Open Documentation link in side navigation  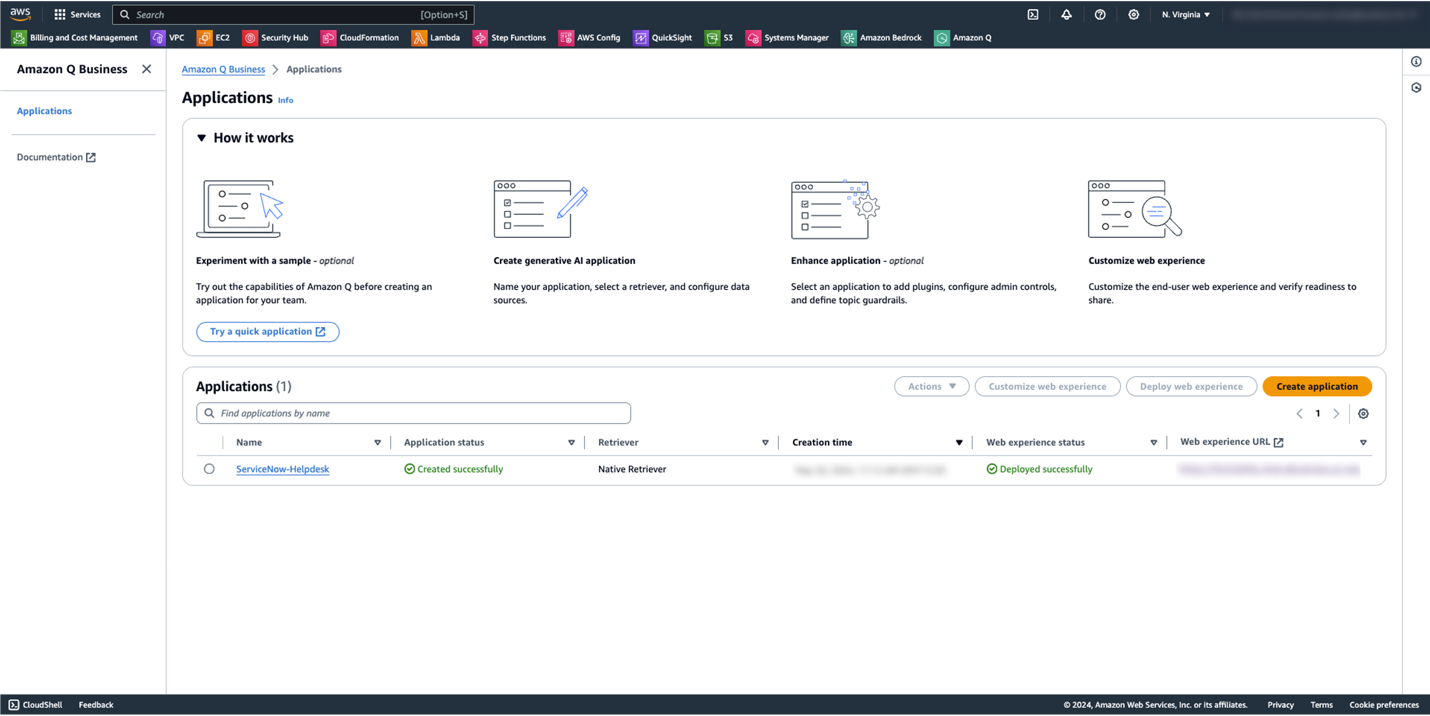(x=56, y=157)
